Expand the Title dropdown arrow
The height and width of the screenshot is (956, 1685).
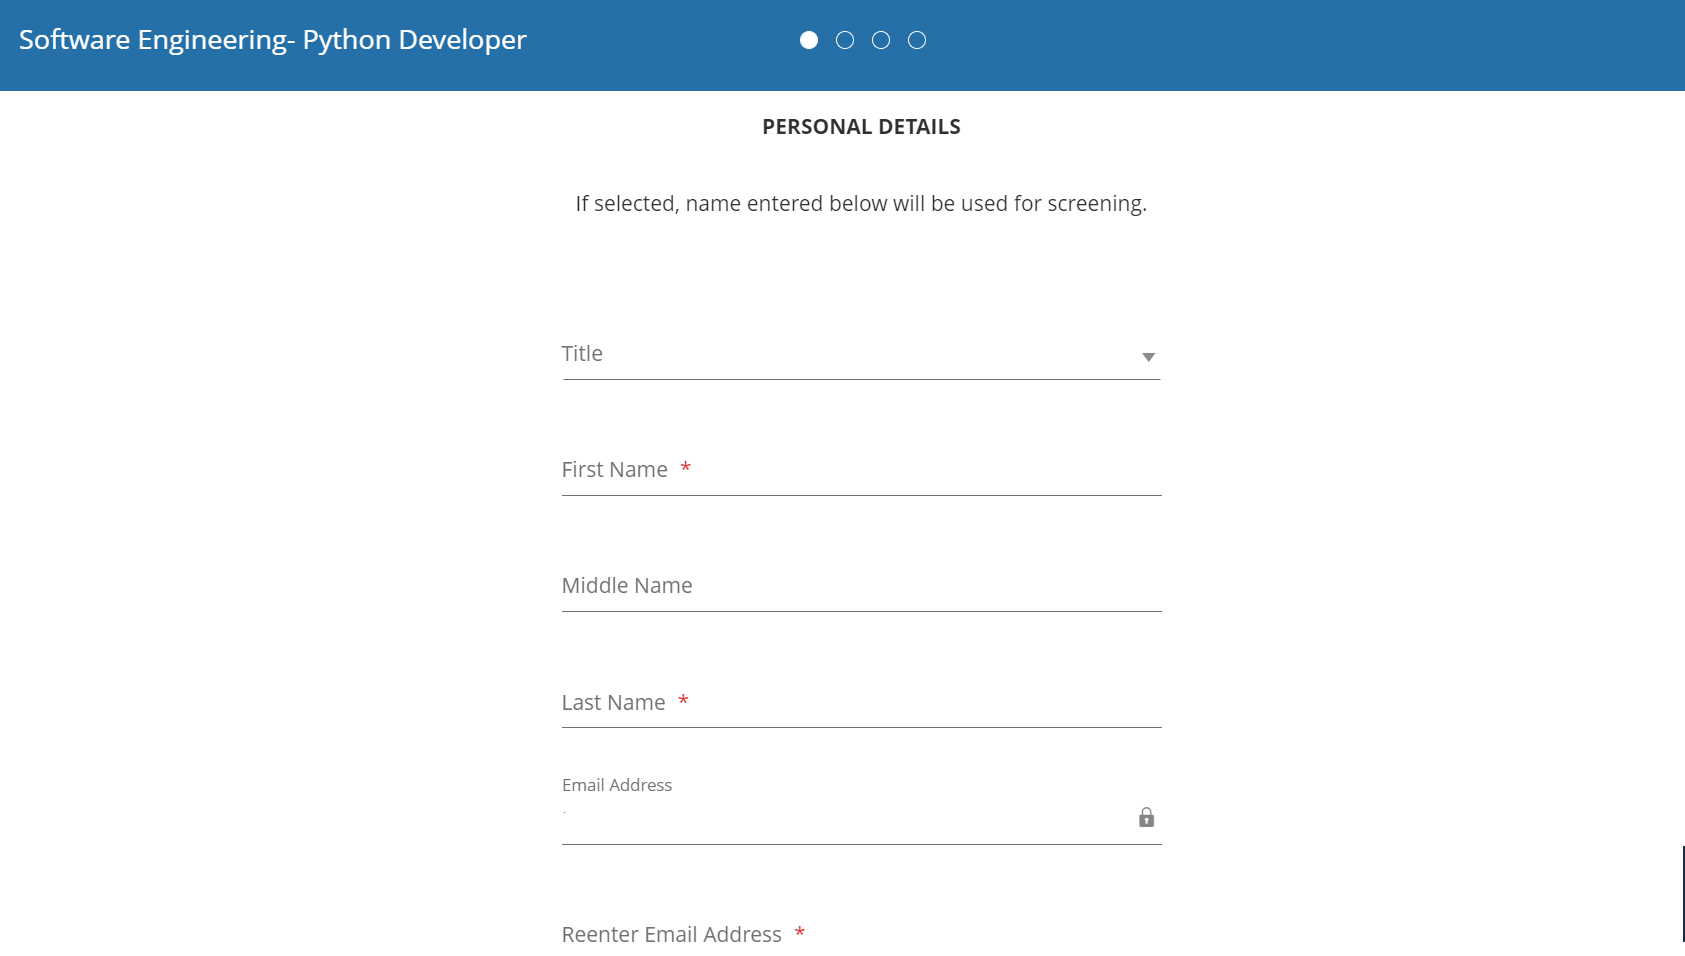pyautogui.click(x=1148, y=357)
